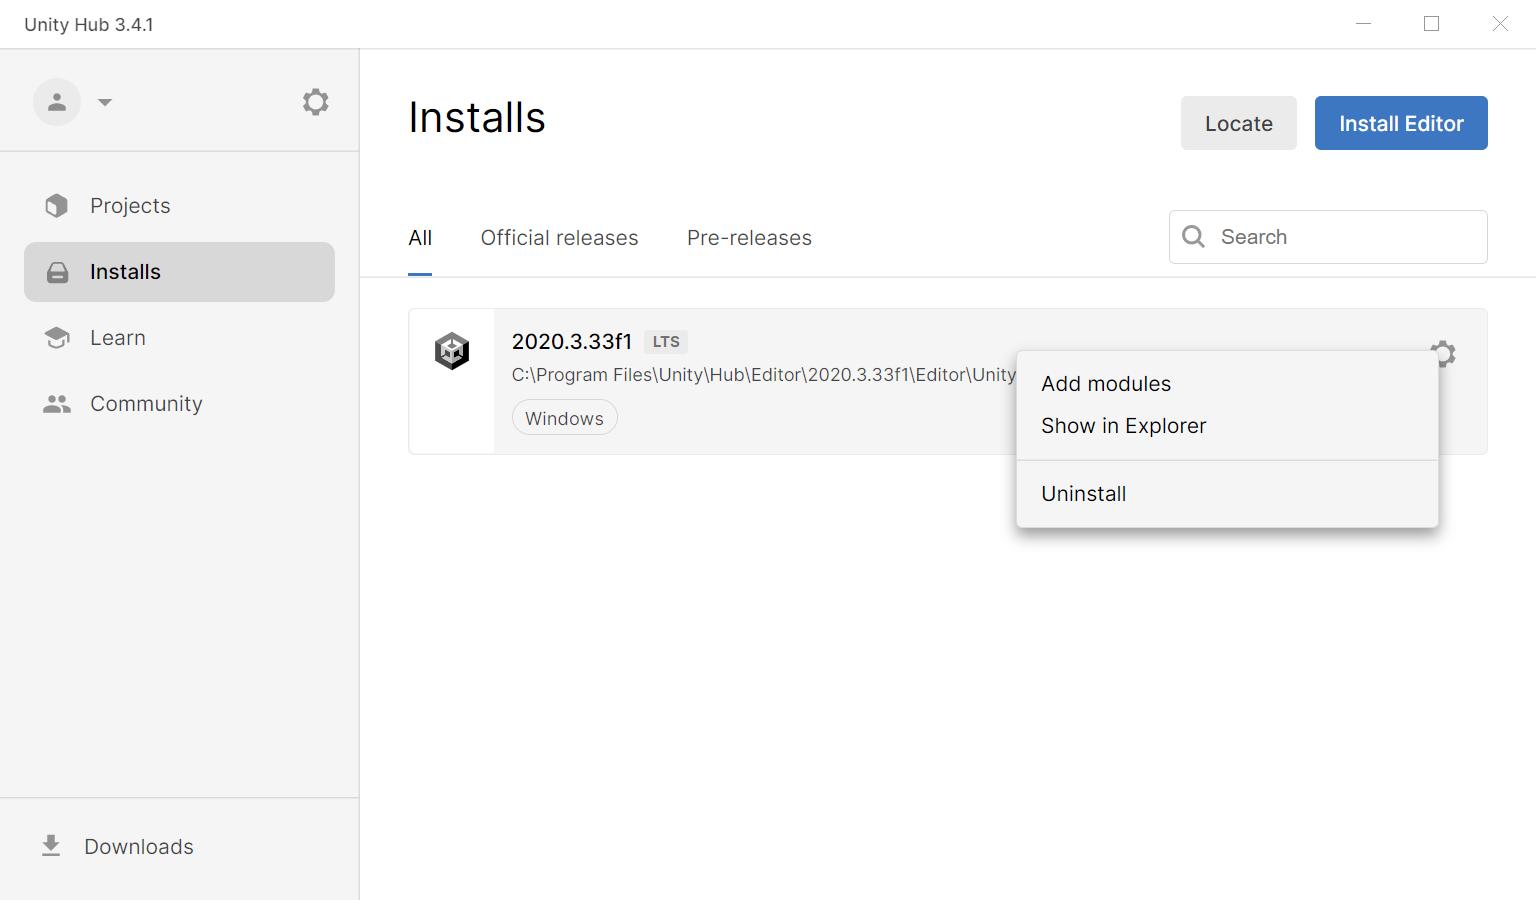Expand the account dropdown arrow
The width and height of the screenshot is (1536, 900).
click(105, 102)
